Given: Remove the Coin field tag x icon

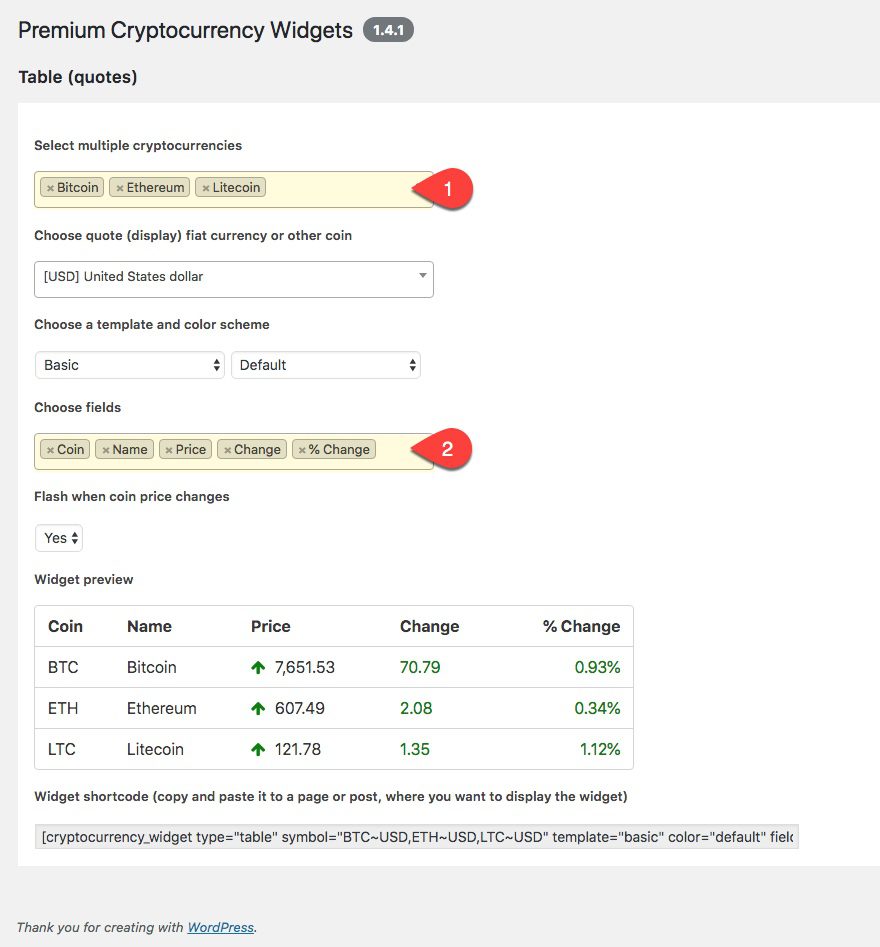Looking at the screenshot, I should [x=50, y=450].
